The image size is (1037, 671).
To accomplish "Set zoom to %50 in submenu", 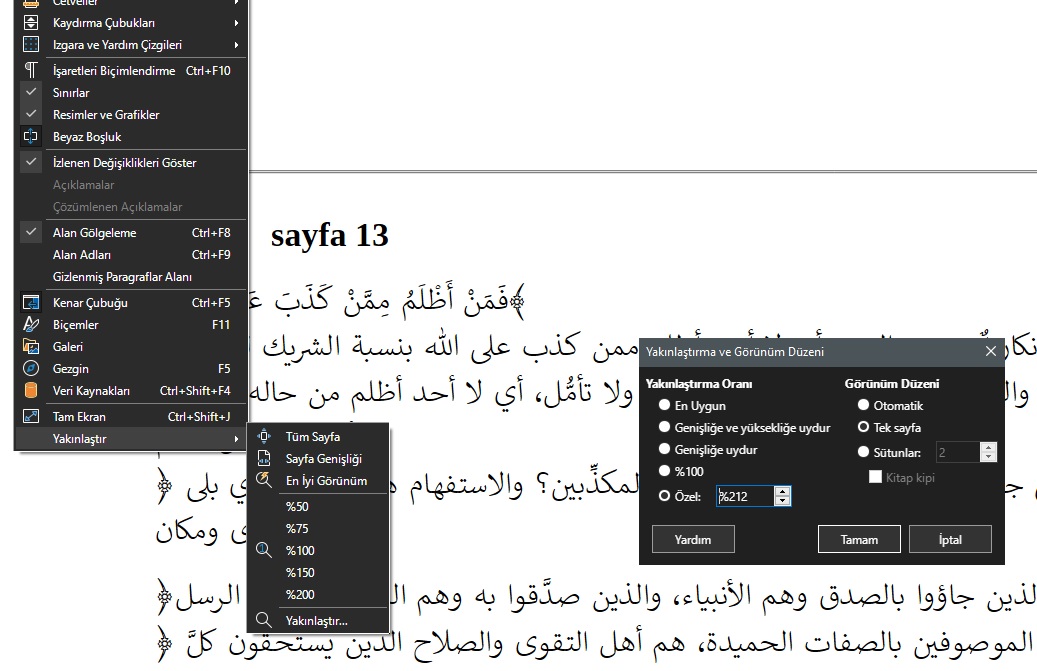I will click(318, 506).
